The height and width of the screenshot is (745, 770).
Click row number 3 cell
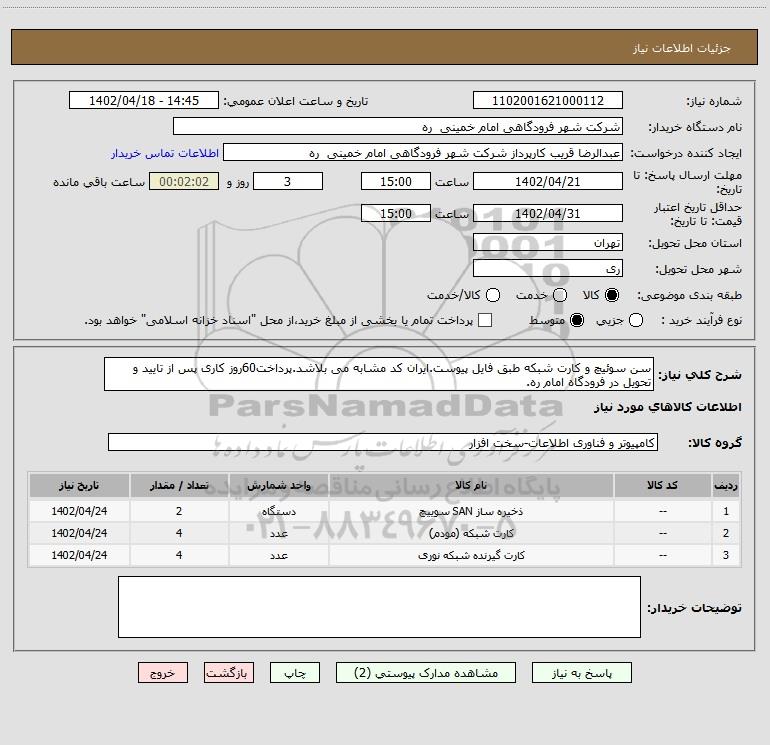click(x=725, y=555)
